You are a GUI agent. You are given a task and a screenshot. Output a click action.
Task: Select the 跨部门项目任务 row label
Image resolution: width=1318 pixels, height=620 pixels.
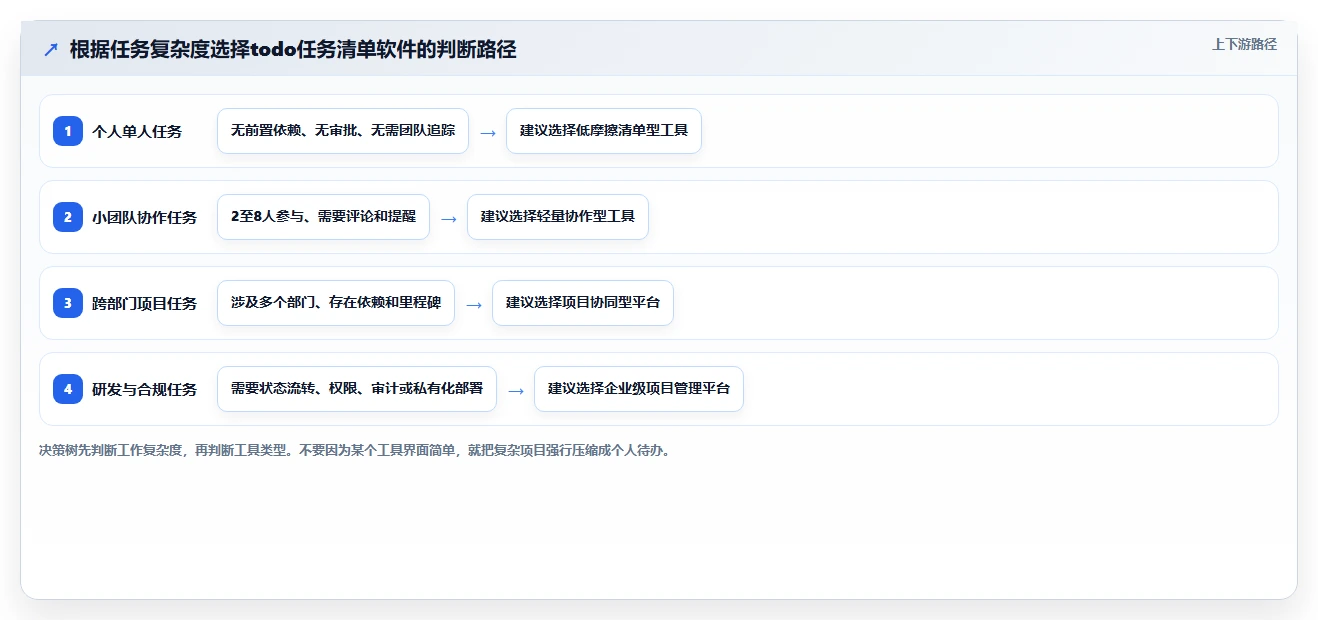pyautogui.click(x=144, y=303)
